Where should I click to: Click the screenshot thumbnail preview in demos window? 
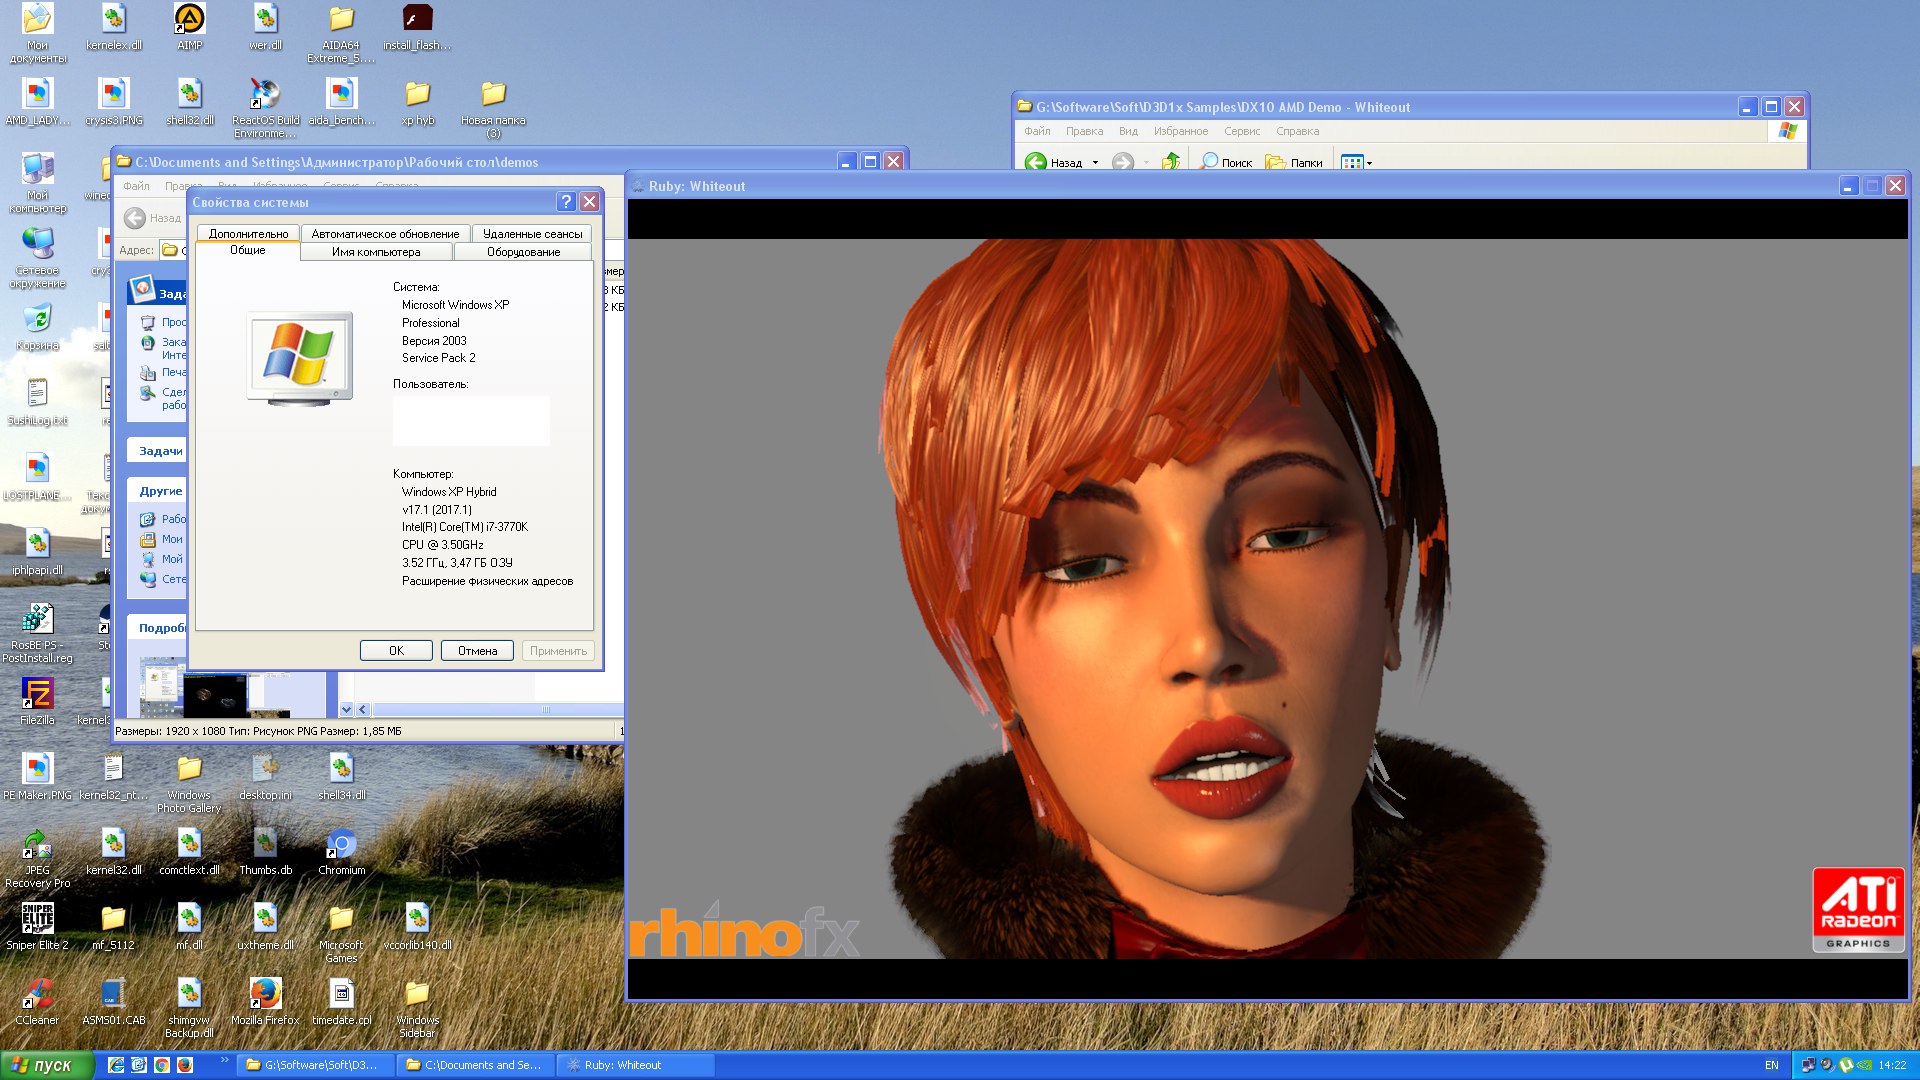215,690
